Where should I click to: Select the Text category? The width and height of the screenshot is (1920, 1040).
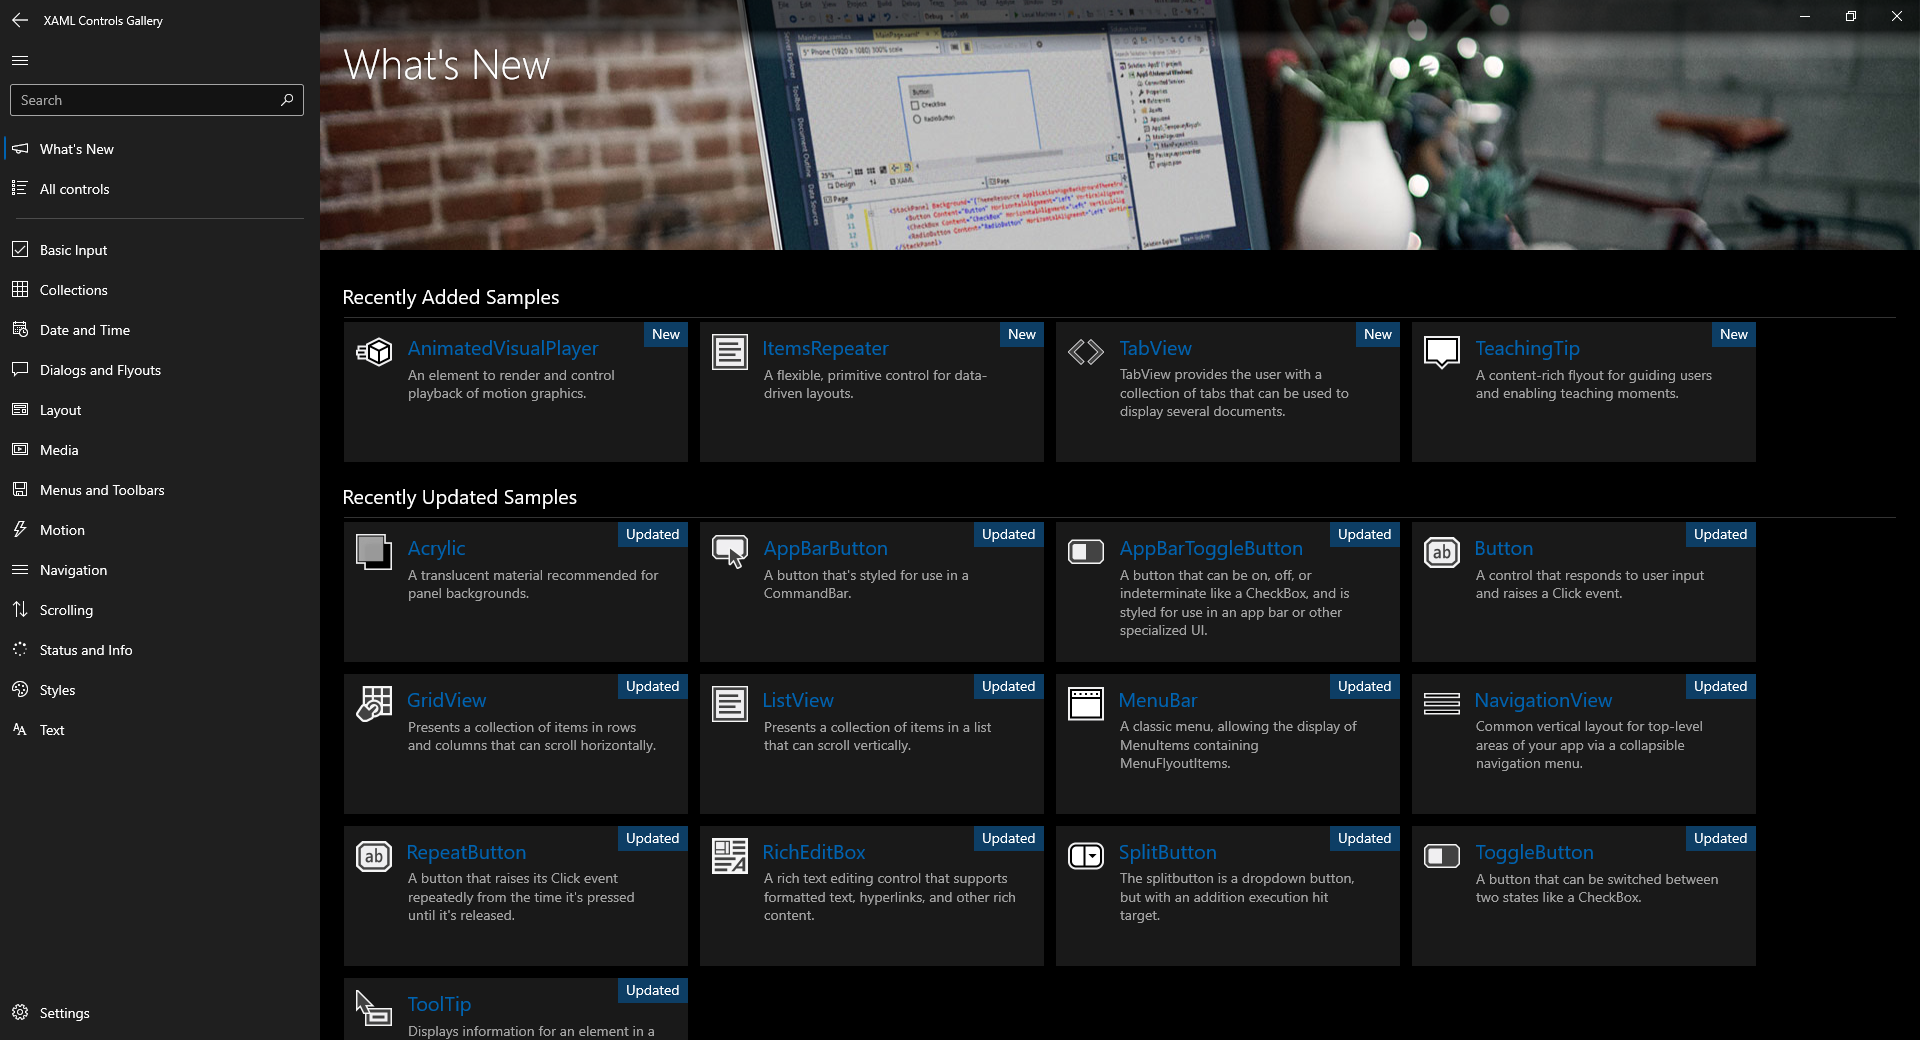tap(160, 730)
